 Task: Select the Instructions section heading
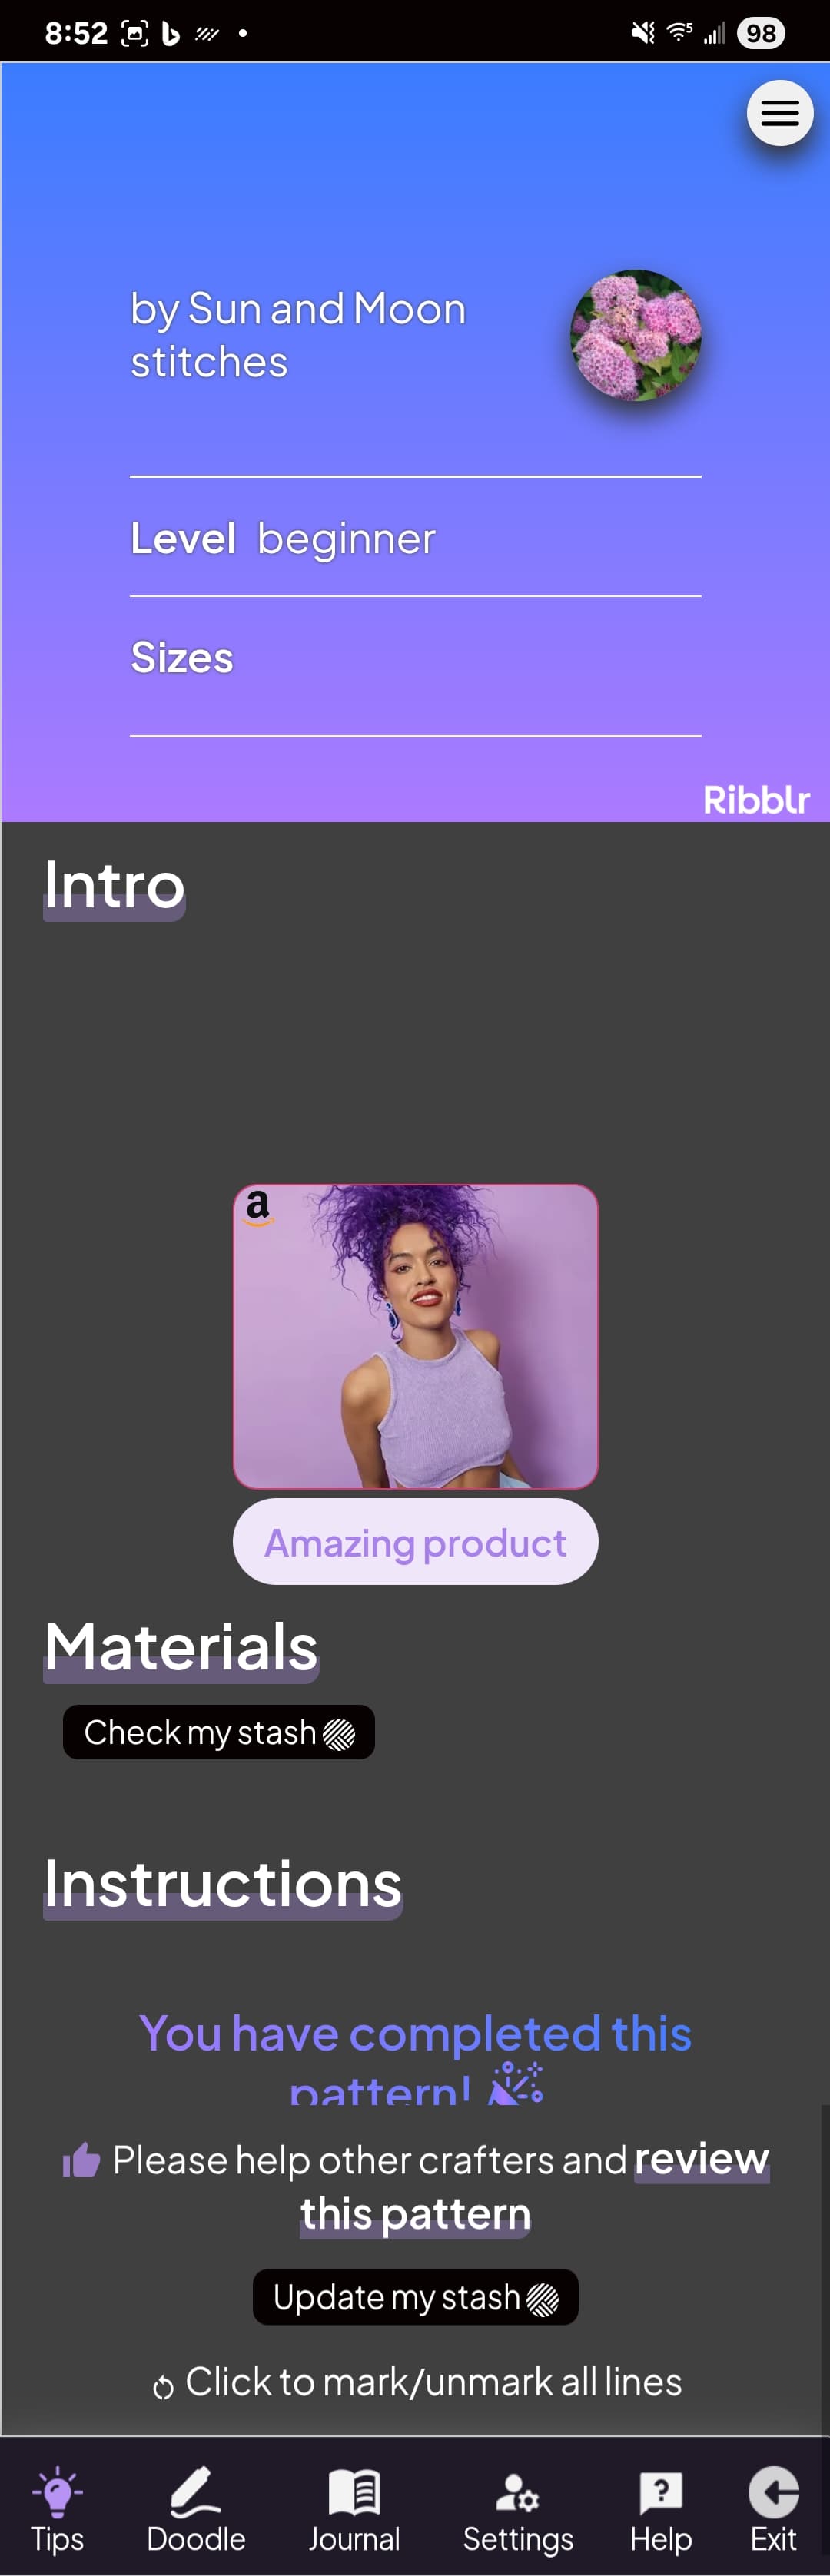223,1884
